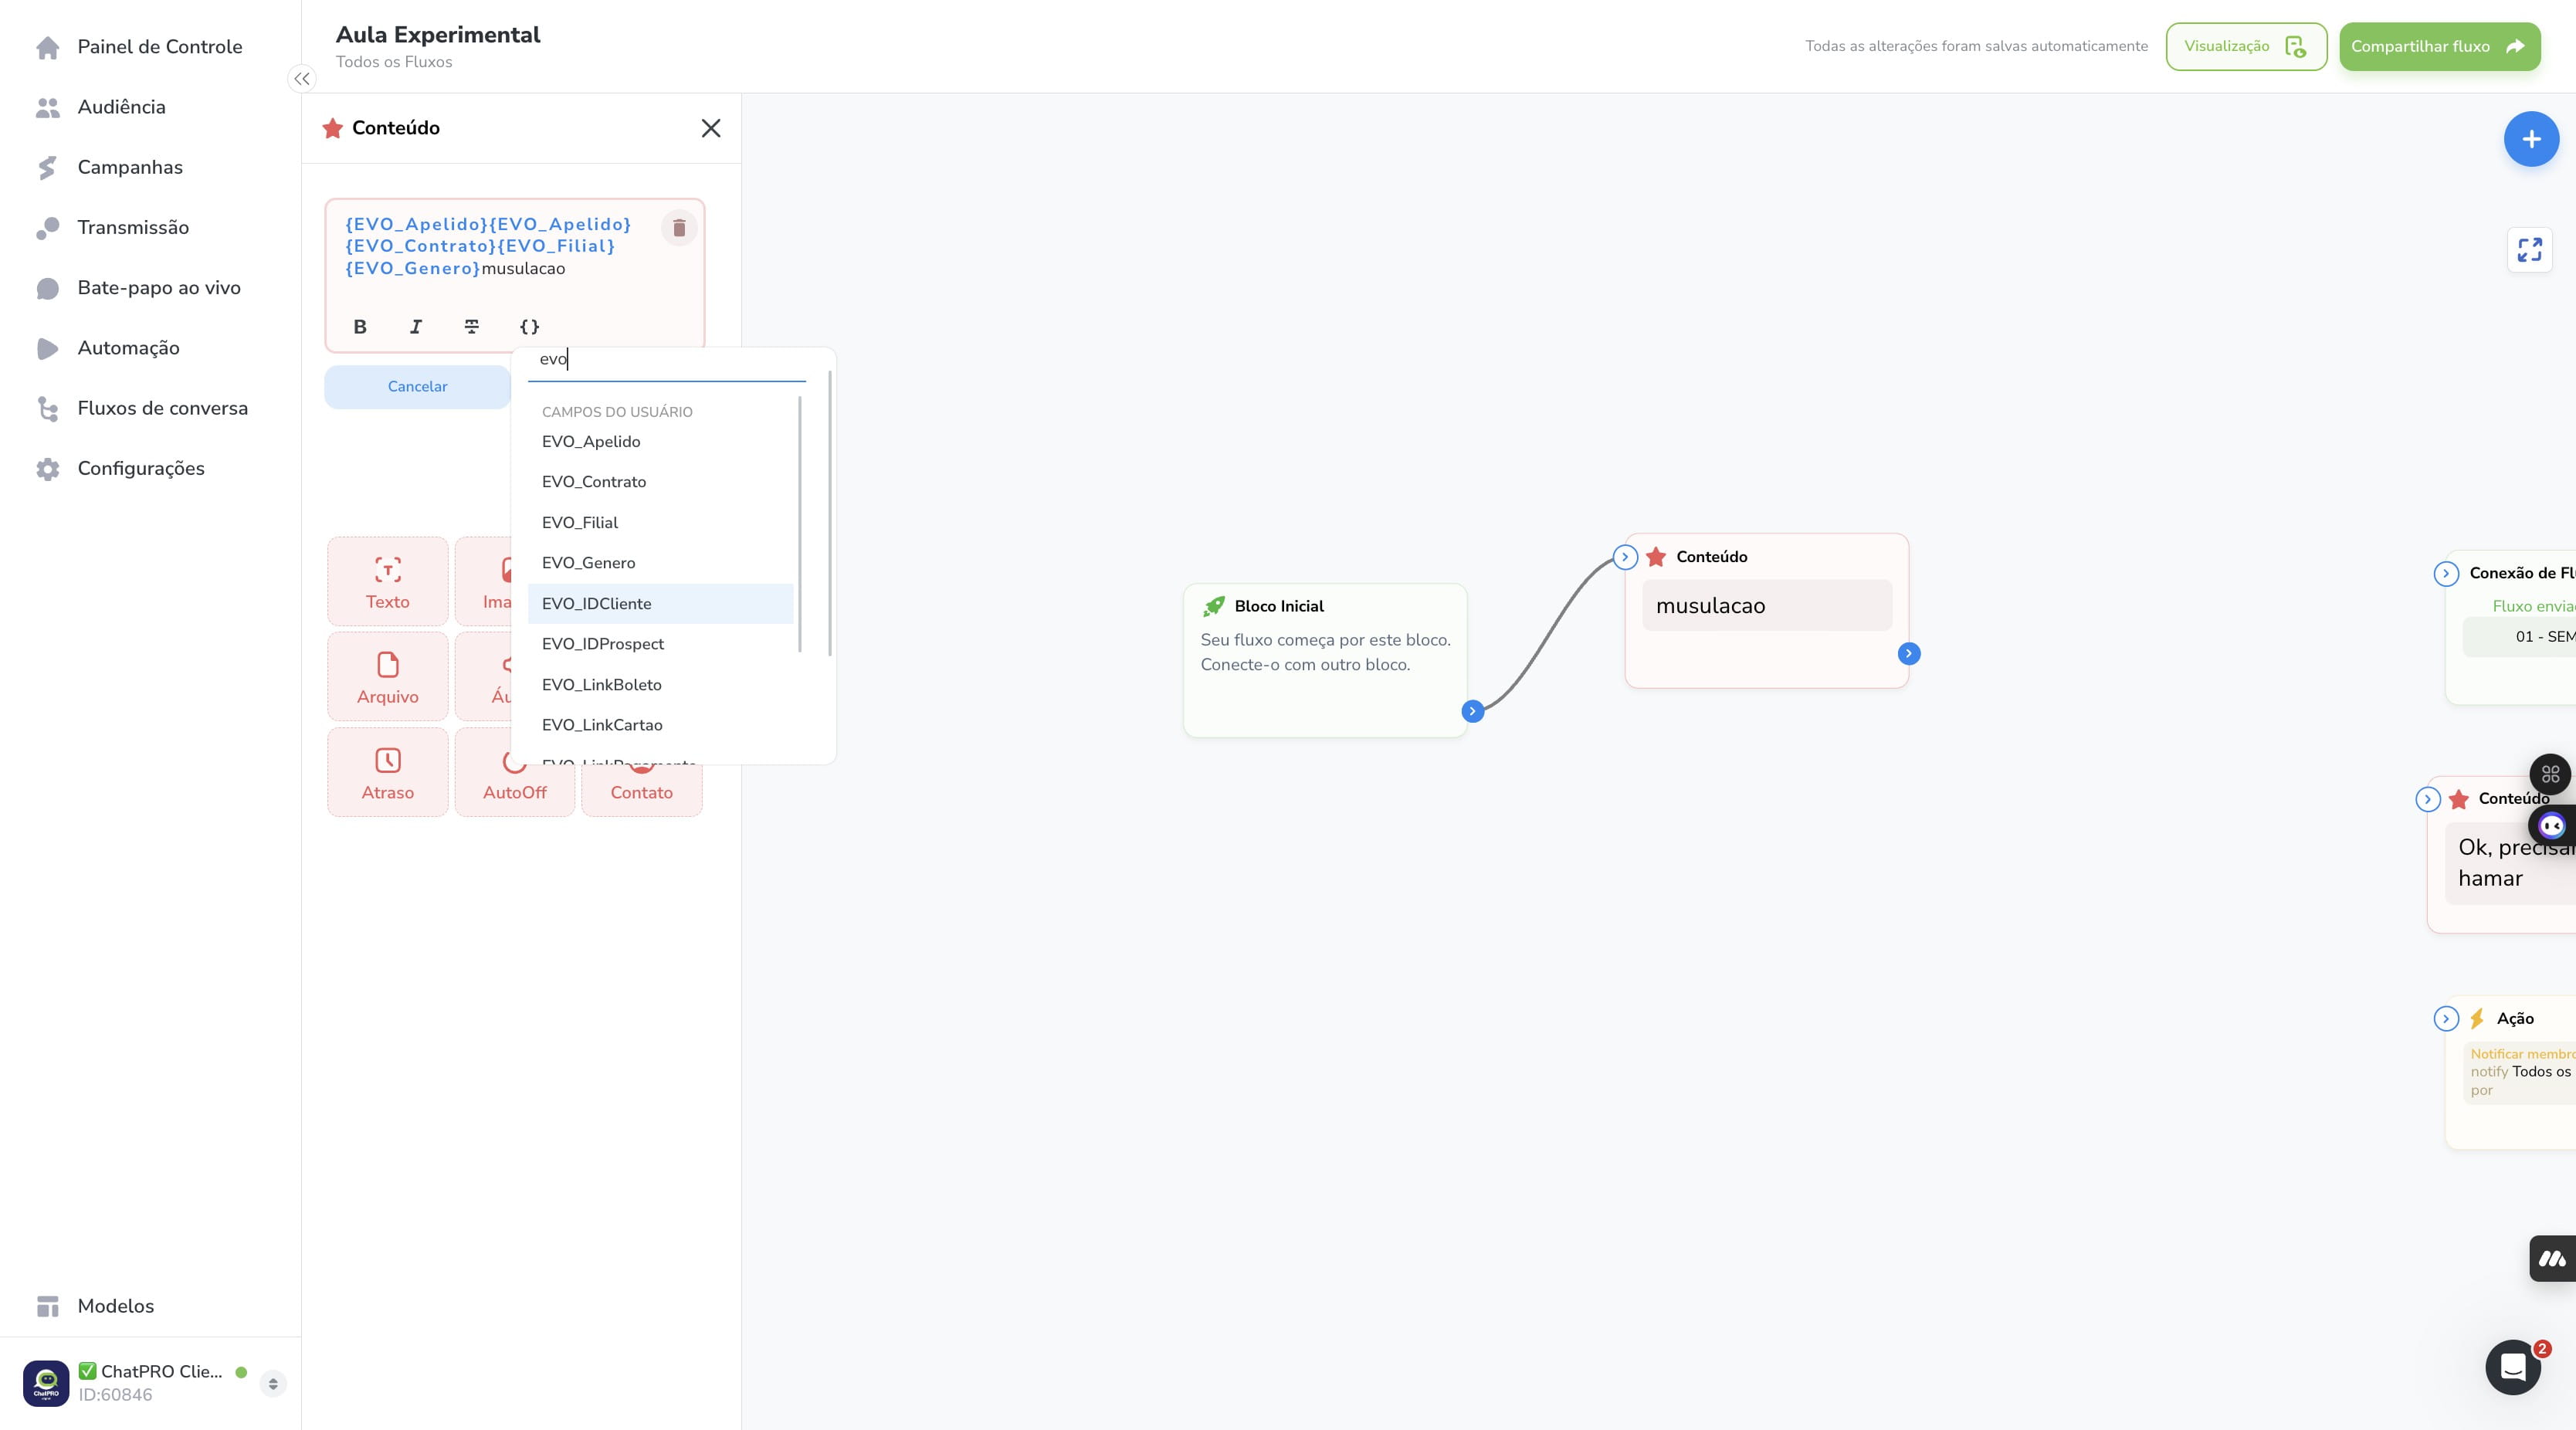The image size is (2576, 1430).
Task: Click the dark grid widget icon
Action: tap(2550, 774)
